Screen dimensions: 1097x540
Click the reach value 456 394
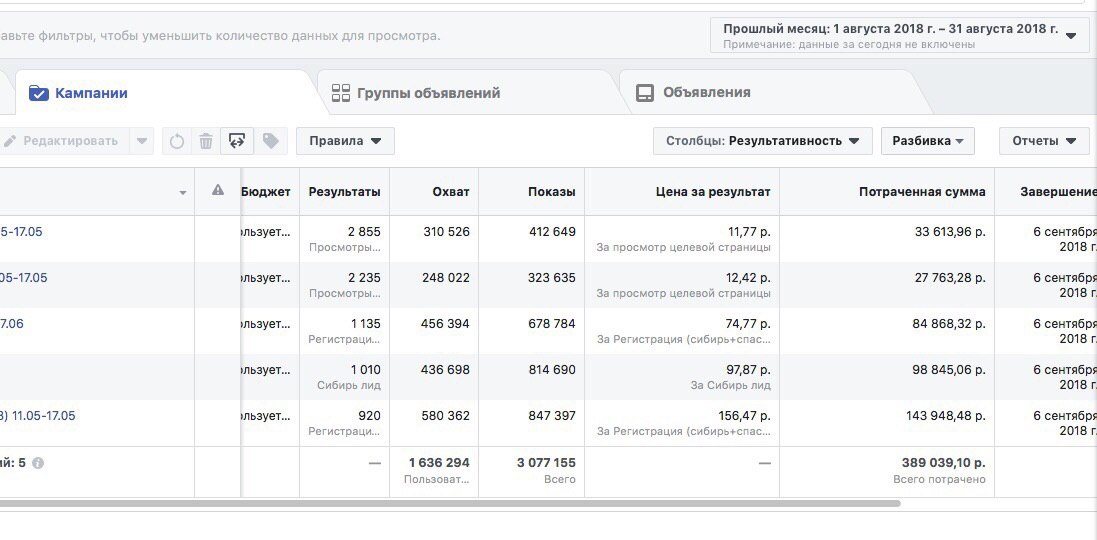point(445,324)
